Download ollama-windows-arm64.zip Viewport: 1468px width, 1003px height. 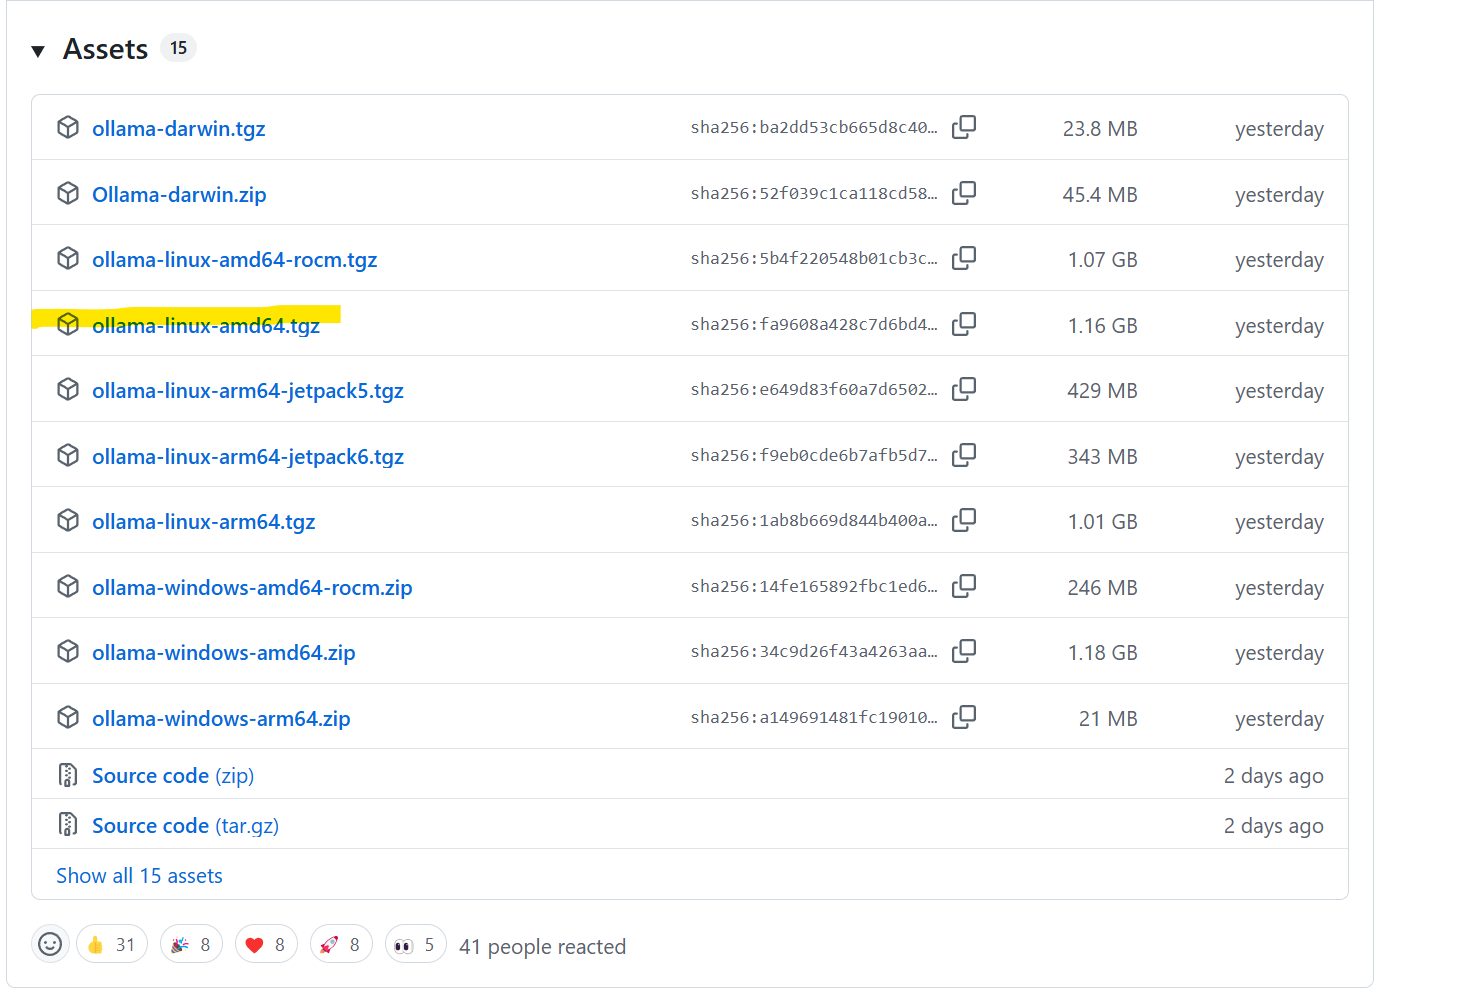[221, 719]
